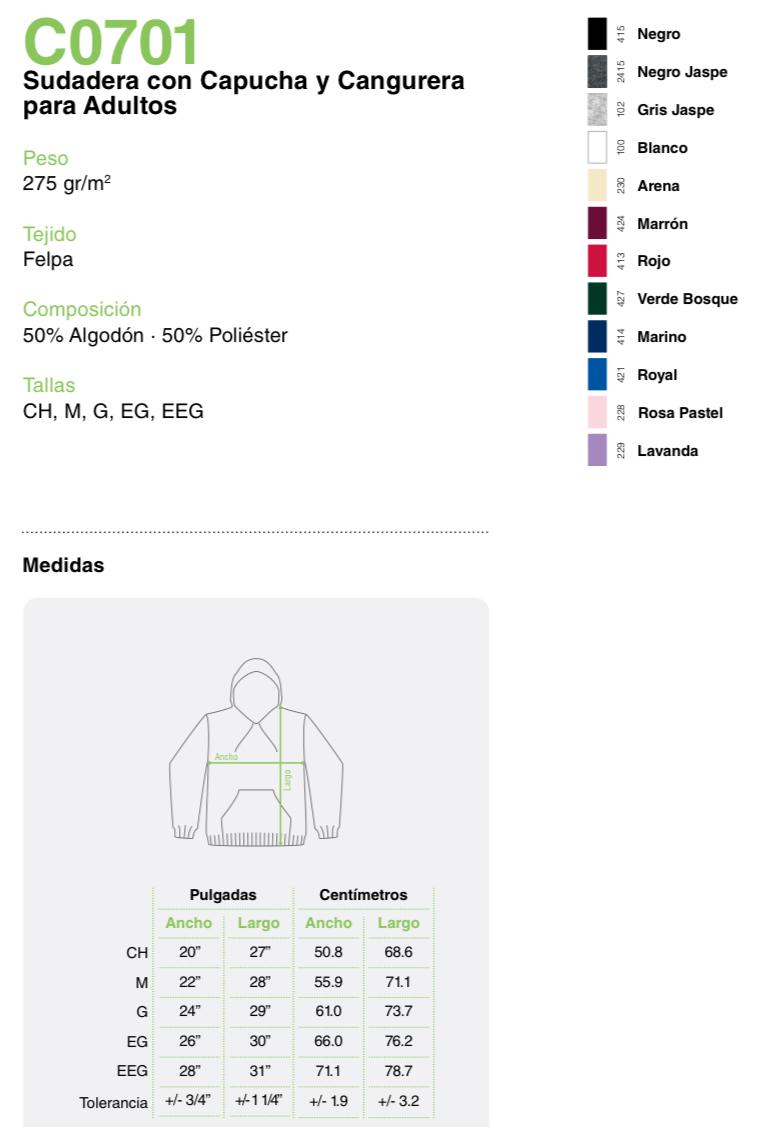The height and width of the screenshot is (1127, 770).
Task: Select the Pulgadas table column header
Action: click(223, 895)
